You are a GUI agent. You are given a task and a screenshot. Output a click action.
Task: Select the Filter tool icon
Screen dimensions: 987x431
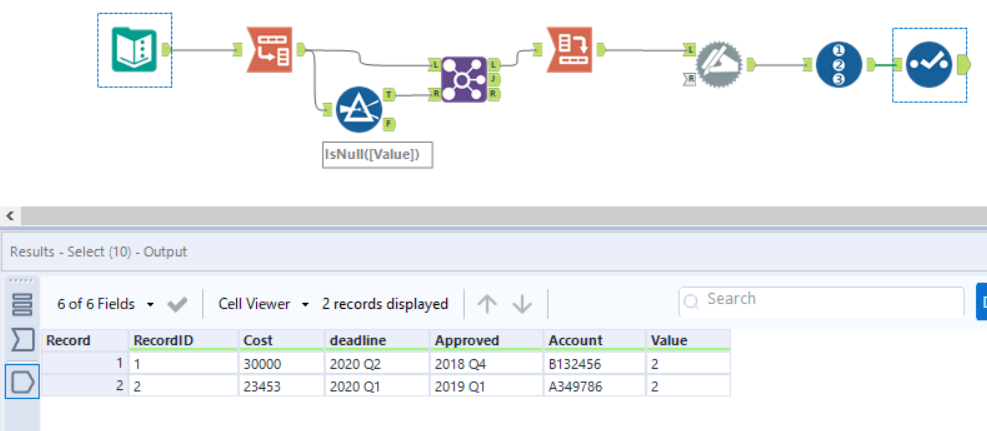click(359, 110)
